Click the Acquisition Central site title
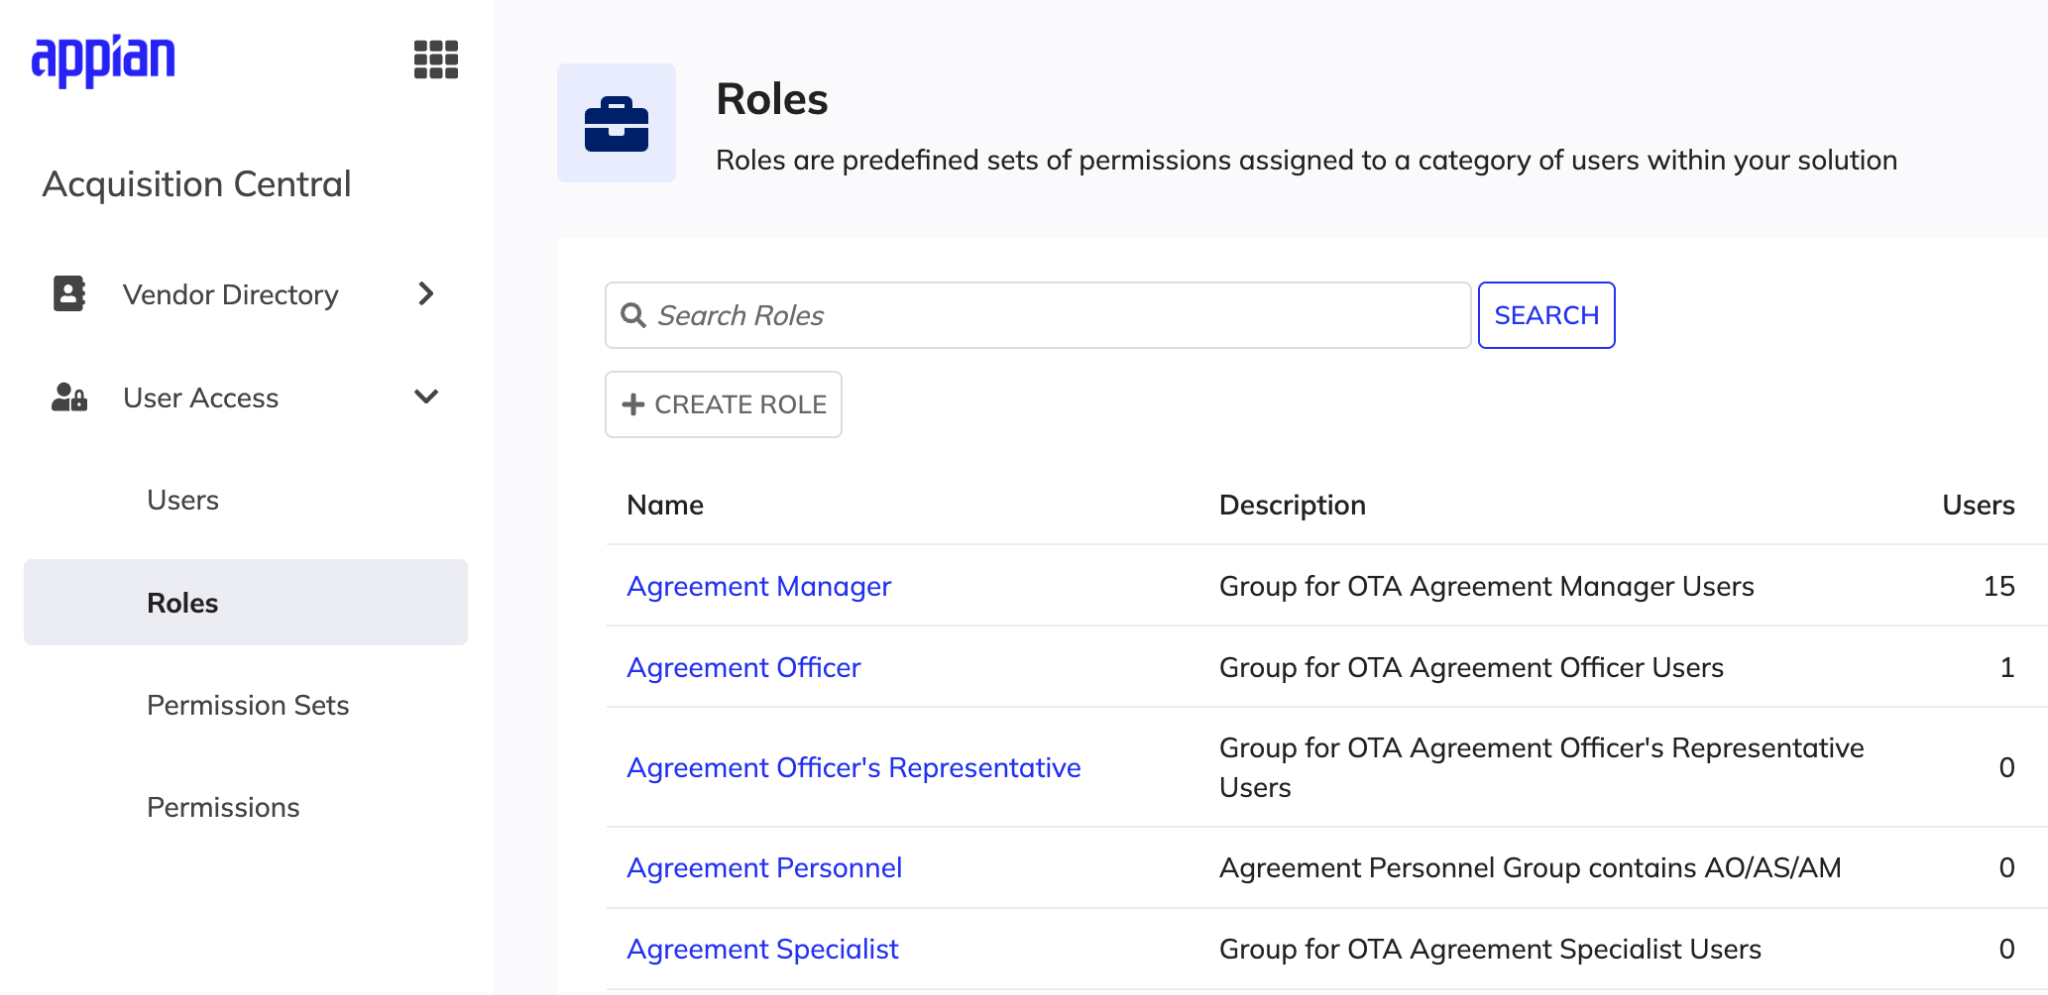Viewport: 2048px width, 995px height. 197,184
